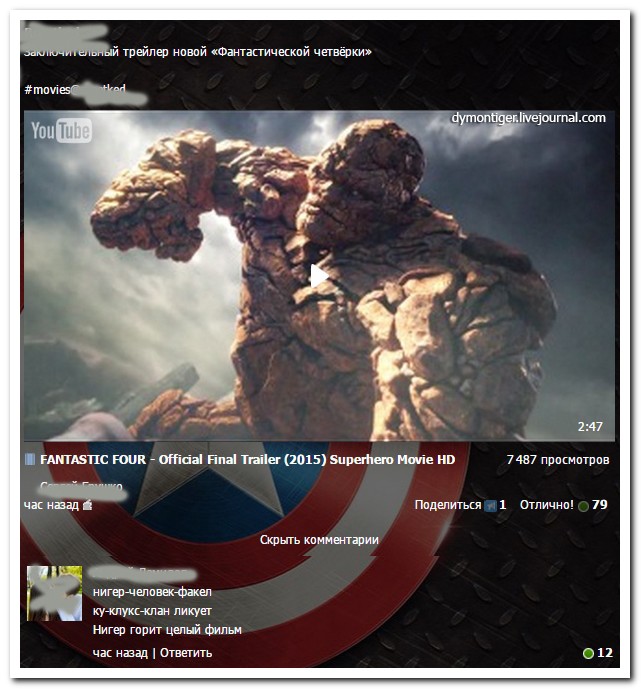
Task: Click the 7 487 просмотров view count
Action: 557,460
